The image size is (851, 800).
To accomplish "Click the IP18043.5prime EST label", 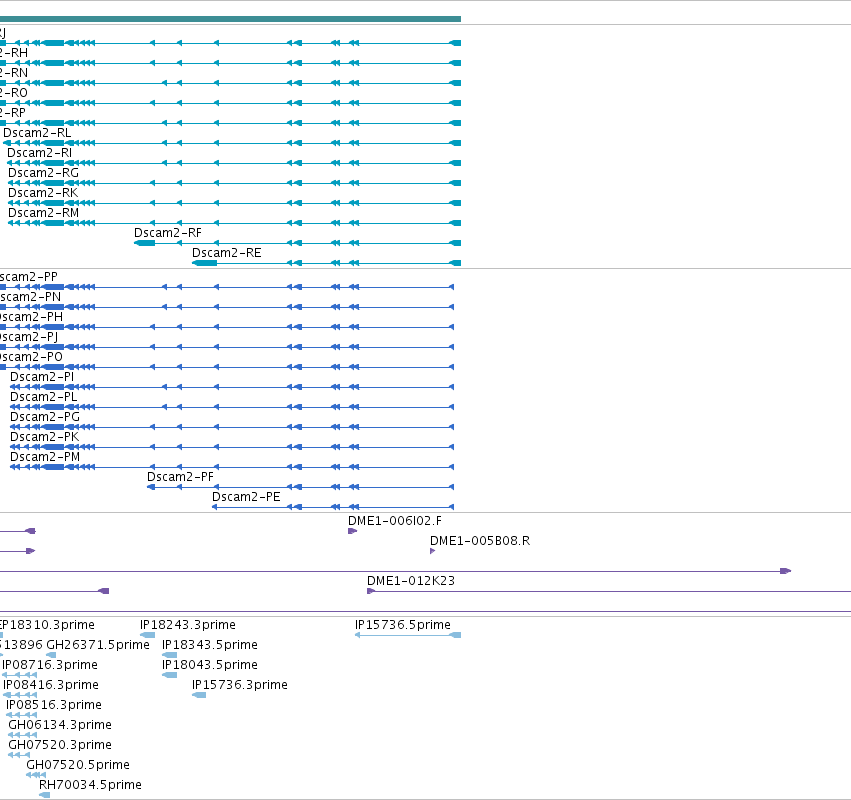I will [209, 665].
